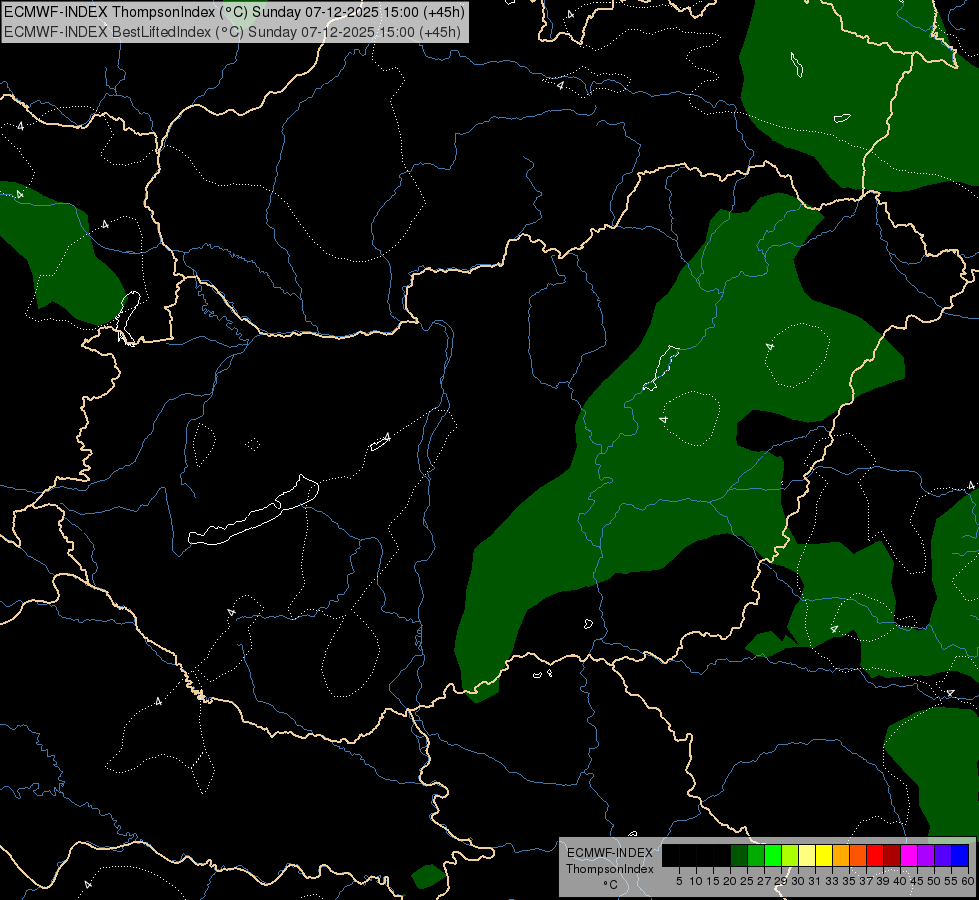Click the legend tick value '45'
Image resolution: width=979 pixels, height=900 pixels.
pos(917,881)
